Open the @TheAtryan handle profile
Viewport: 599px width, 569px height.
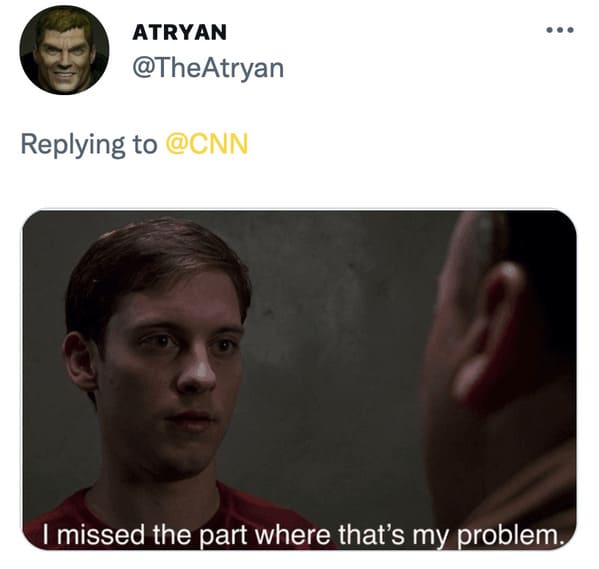coord(208,69)
